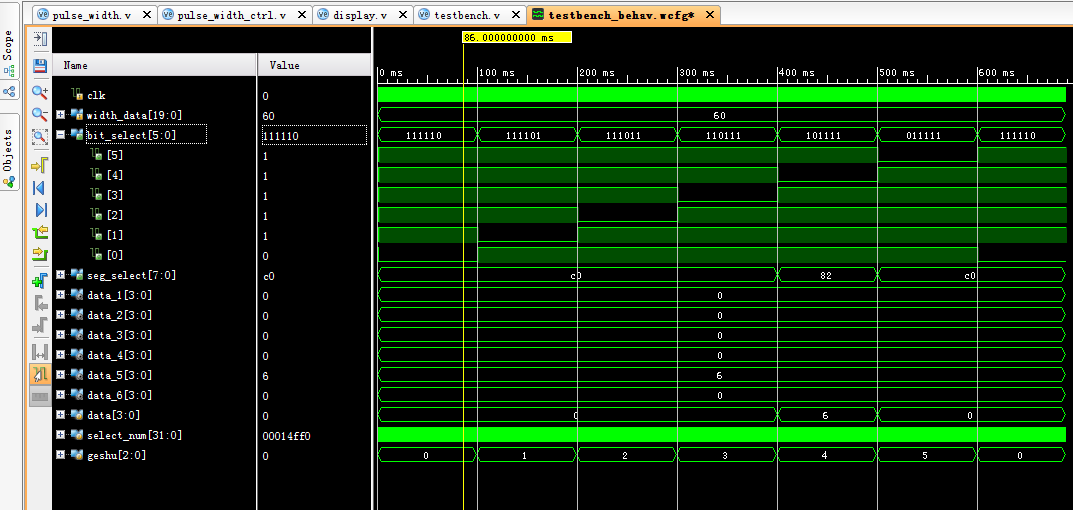This screenshot has width=1073, height=510.
Task: Click the Go to End icon
Action: click(x=40, y=210)
